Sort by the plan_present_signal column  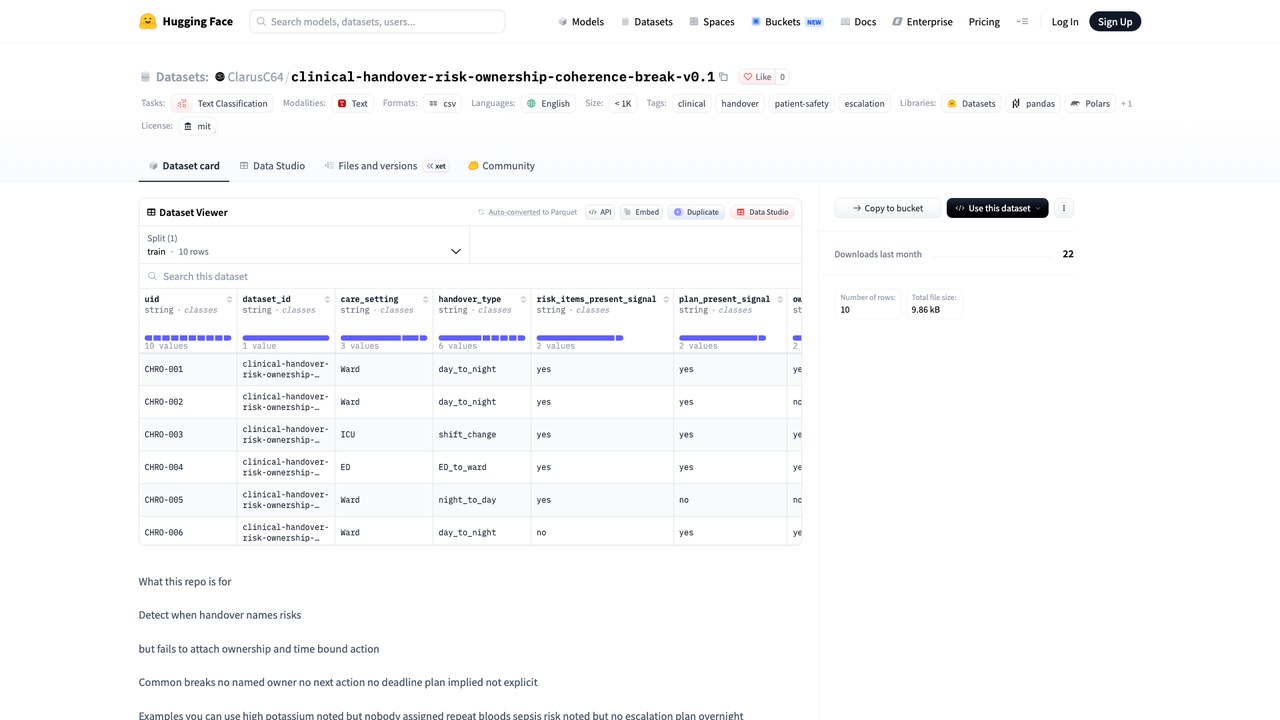coord(779,299)
